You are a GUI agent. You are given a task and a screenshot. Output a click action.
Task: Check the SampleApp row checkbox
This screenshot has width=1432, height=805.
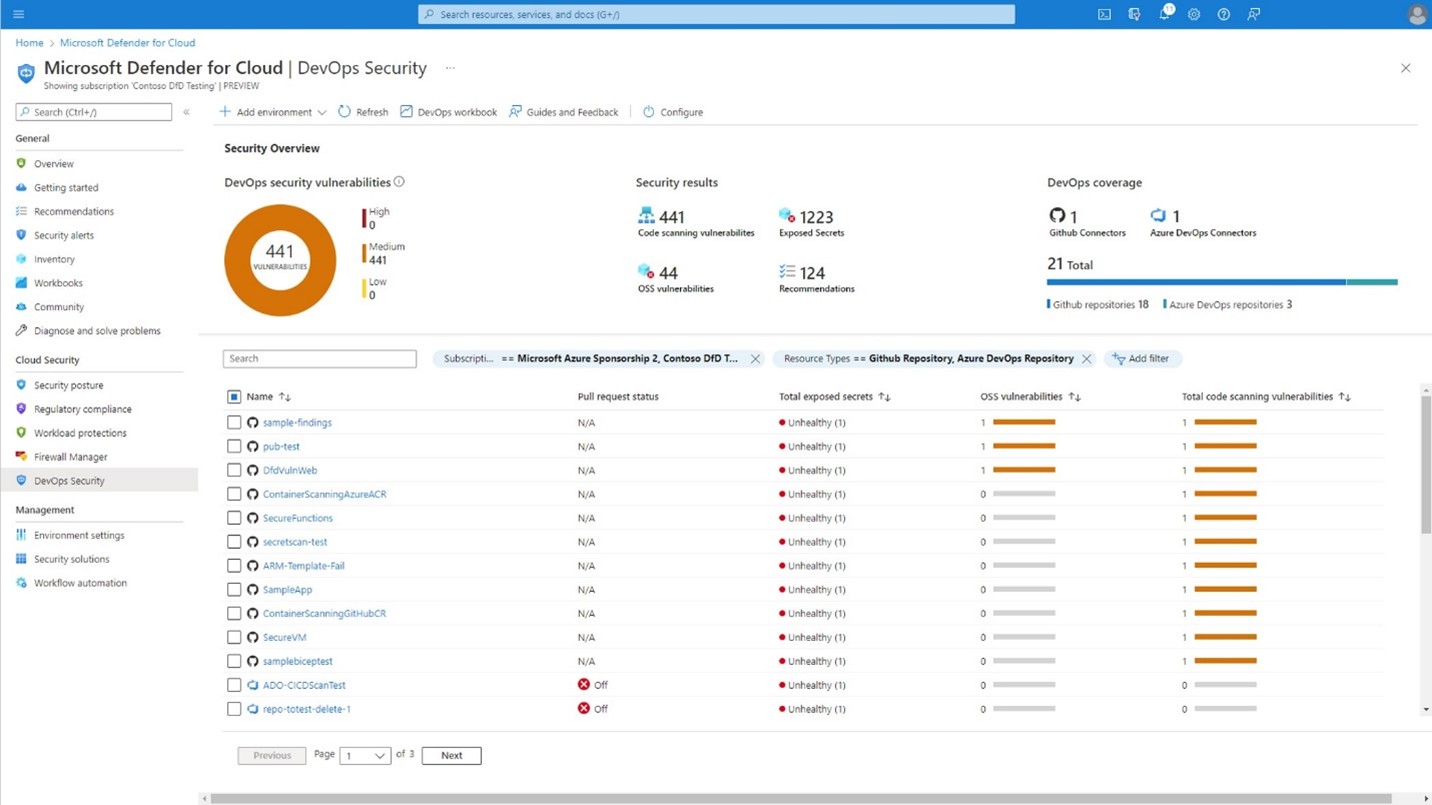click(x=234, y=589)
